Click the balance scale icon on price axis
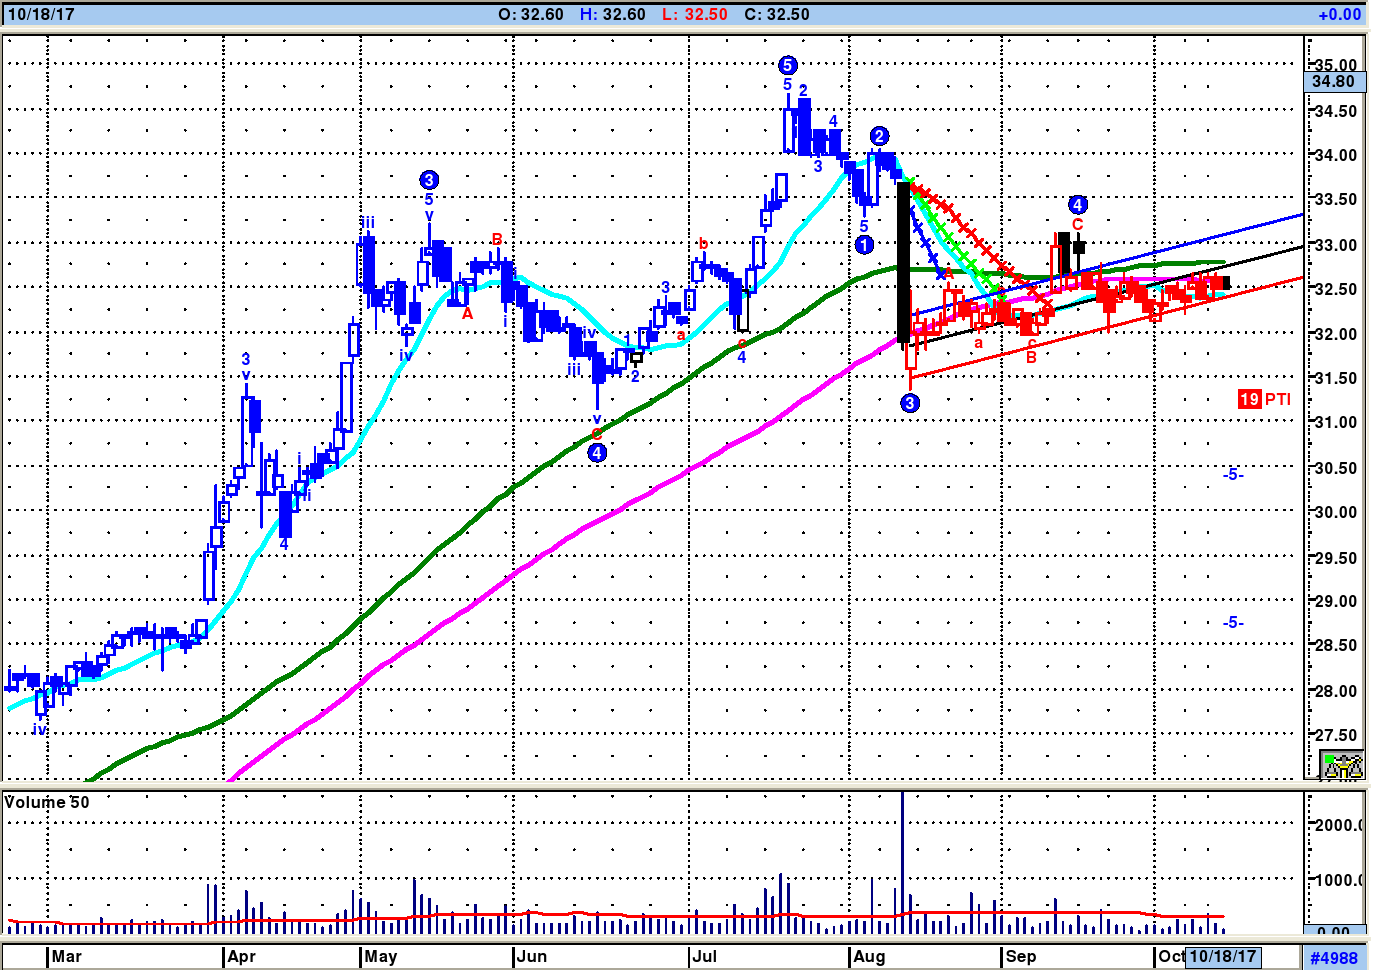1400x970 pixels. (1341, 766)
